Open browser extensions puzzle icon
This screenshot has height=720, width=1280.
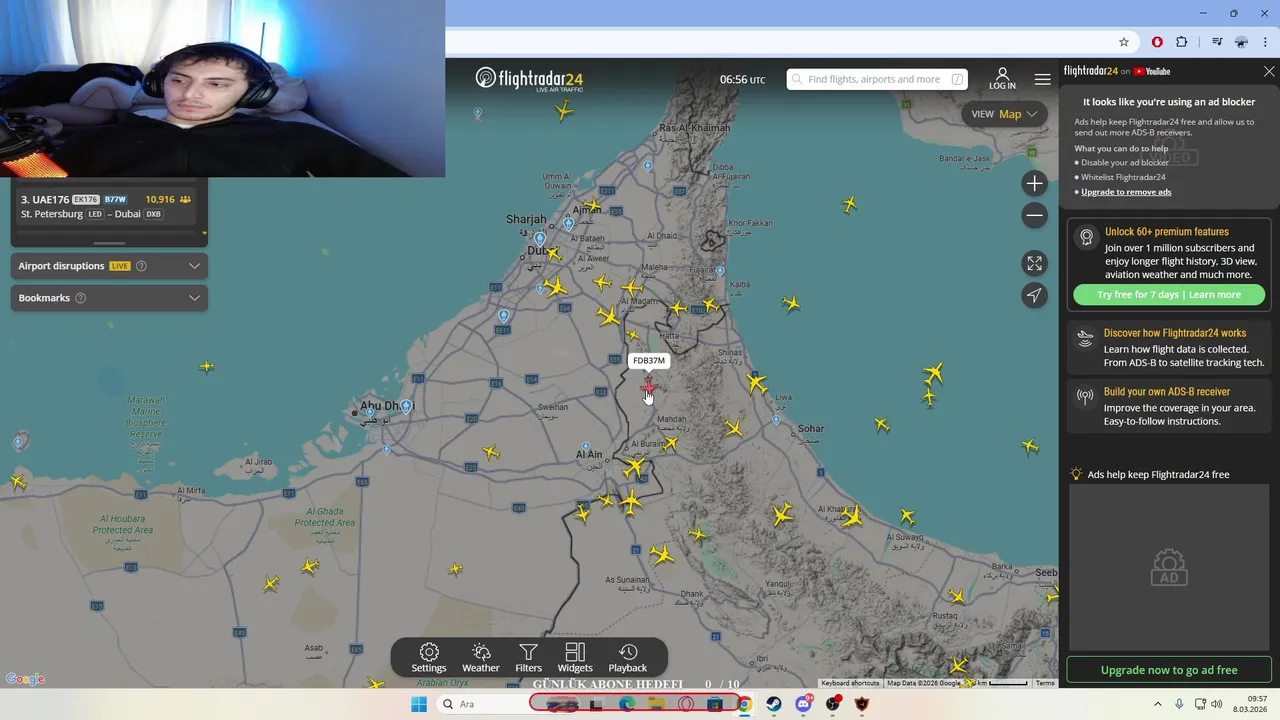1182,42
